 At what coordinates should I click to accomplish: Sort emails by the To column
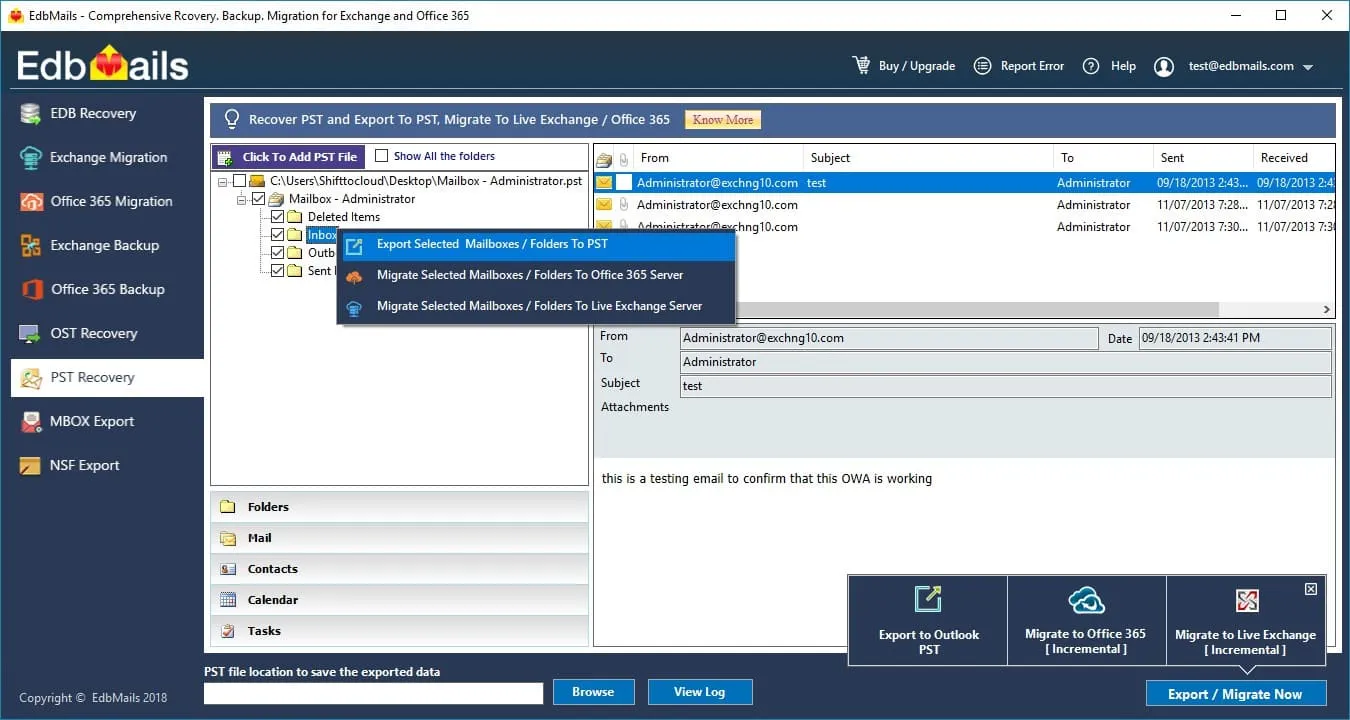click(x=1103, y=158)
